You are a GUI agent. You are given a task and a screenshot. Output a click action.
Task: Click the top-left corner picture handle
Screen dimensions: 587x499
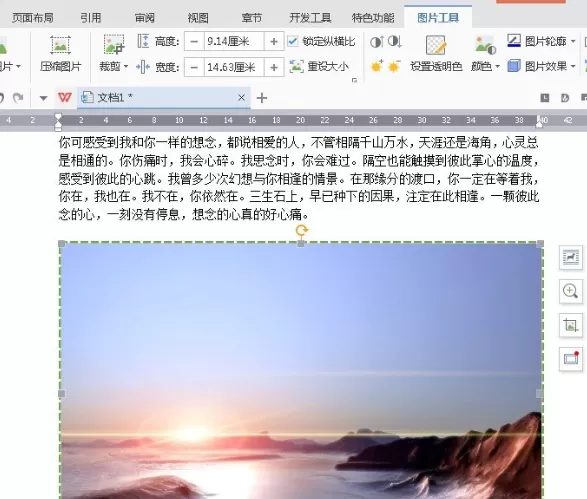pyautogui.click(x=62, y=244)
